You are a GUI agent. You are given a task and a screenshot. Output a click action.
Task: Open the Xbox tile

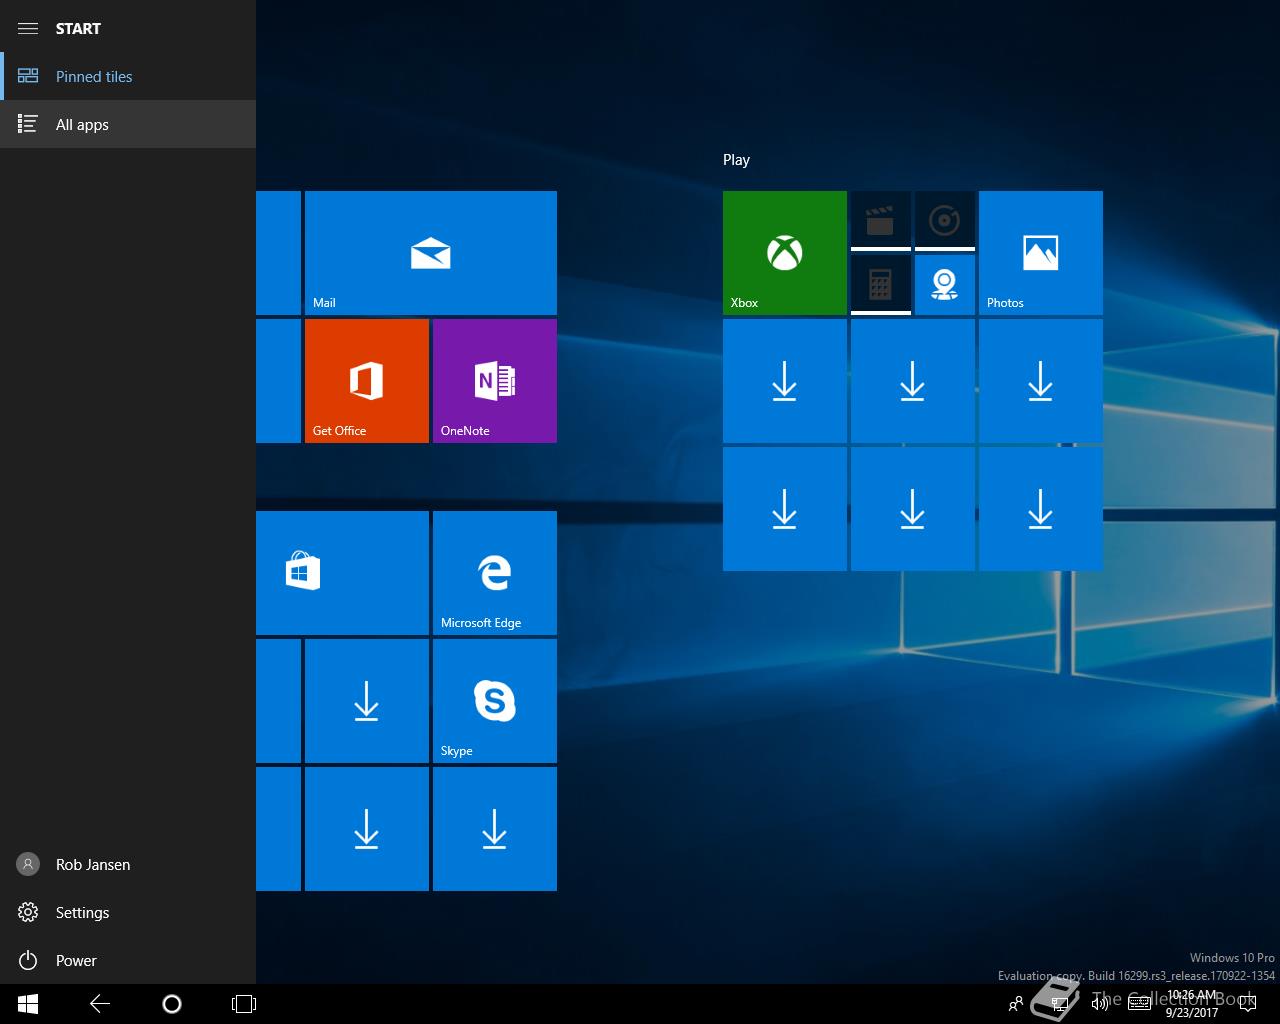[785, 253]
